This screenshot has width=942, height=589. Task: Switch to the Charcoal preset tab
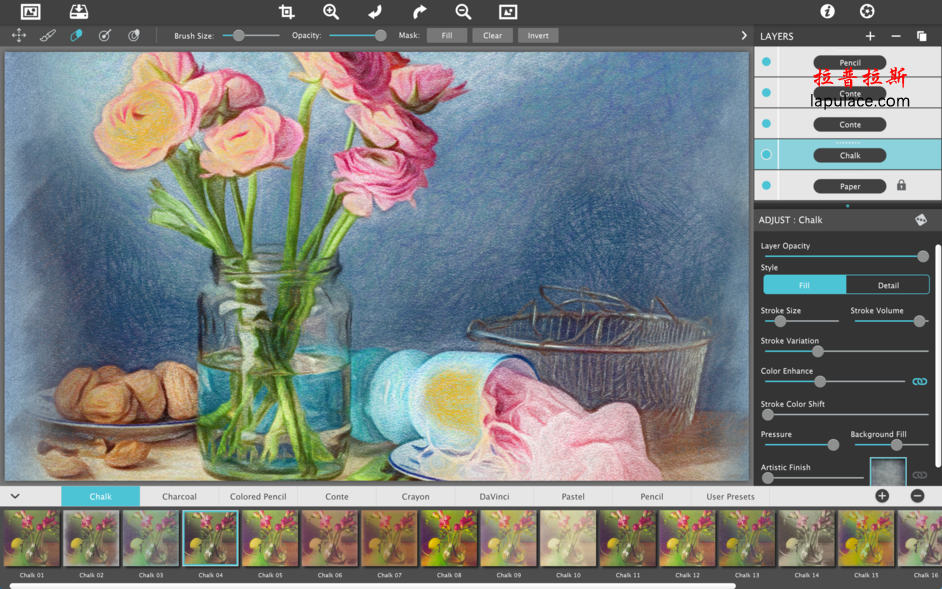tap(179, 495)
